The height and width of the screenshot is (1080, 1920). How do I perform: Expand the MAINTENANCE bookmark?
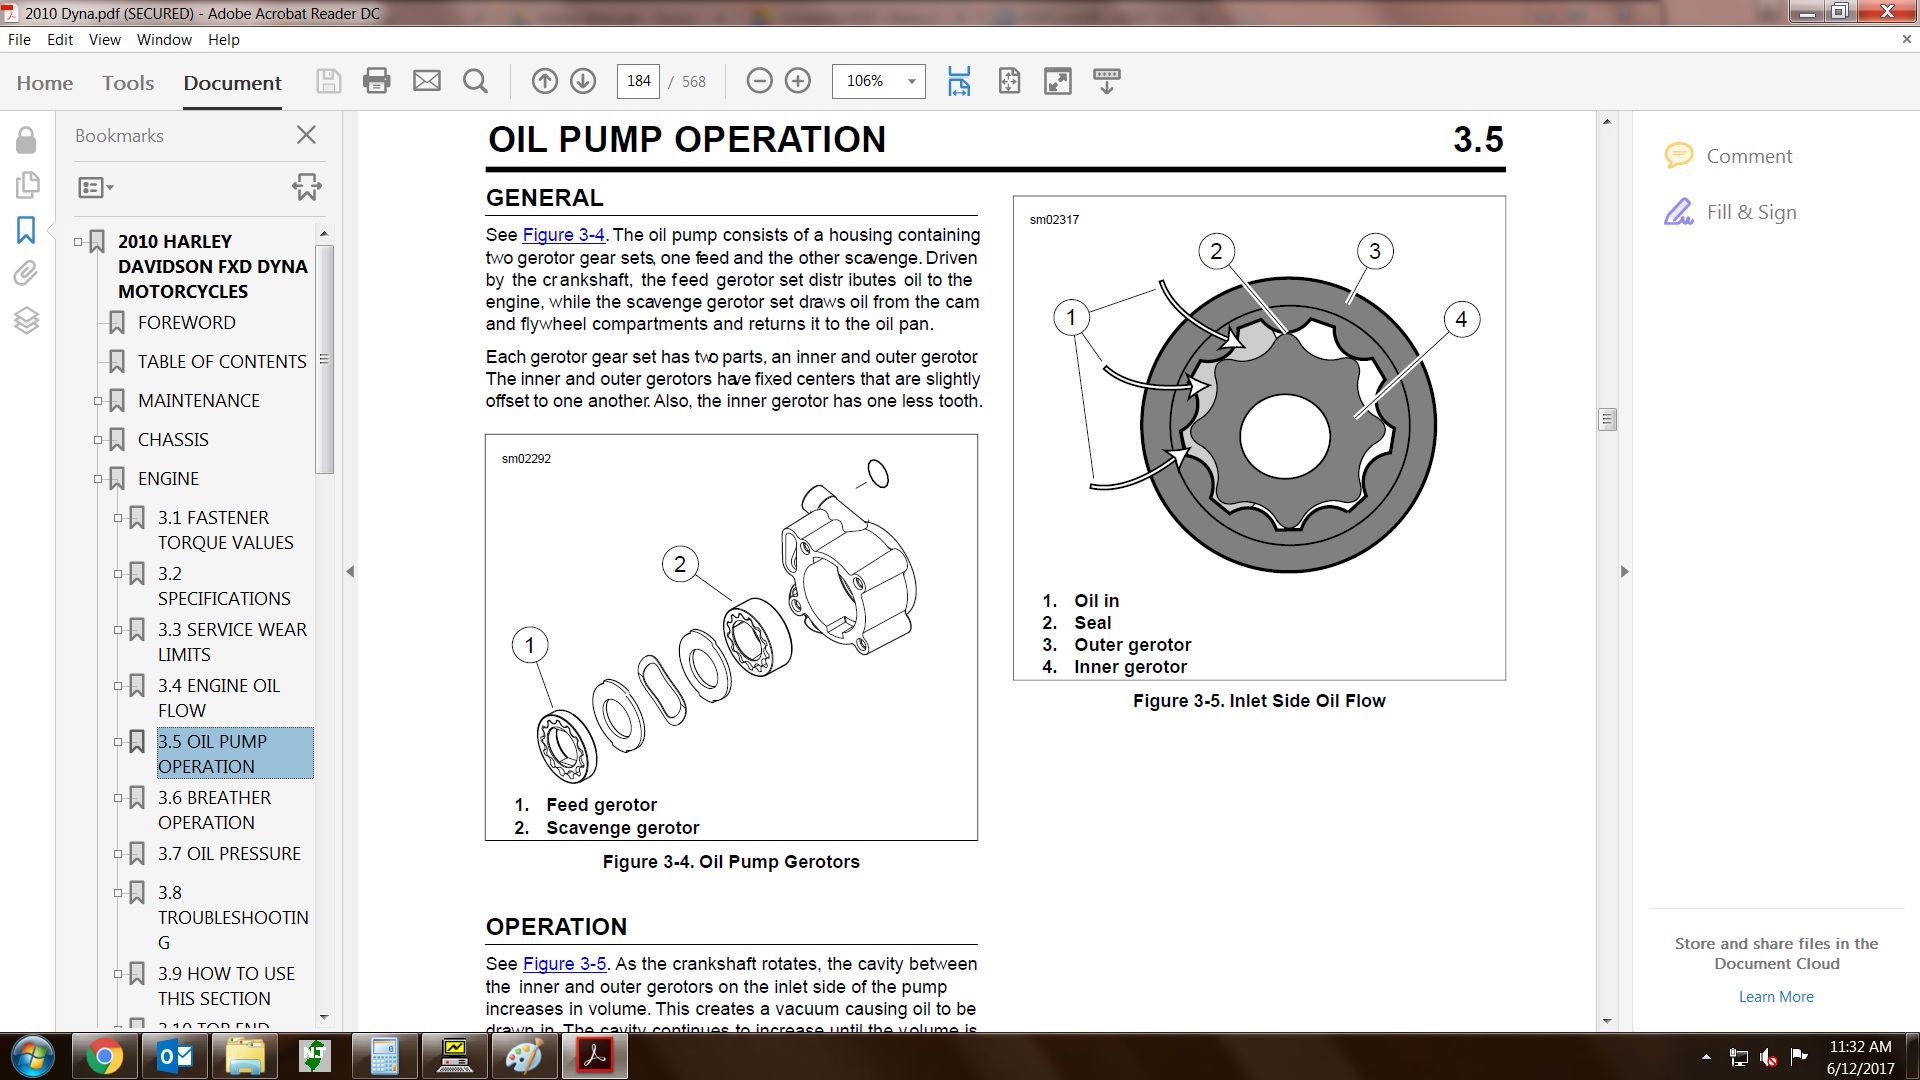click(x=98, y=401)
